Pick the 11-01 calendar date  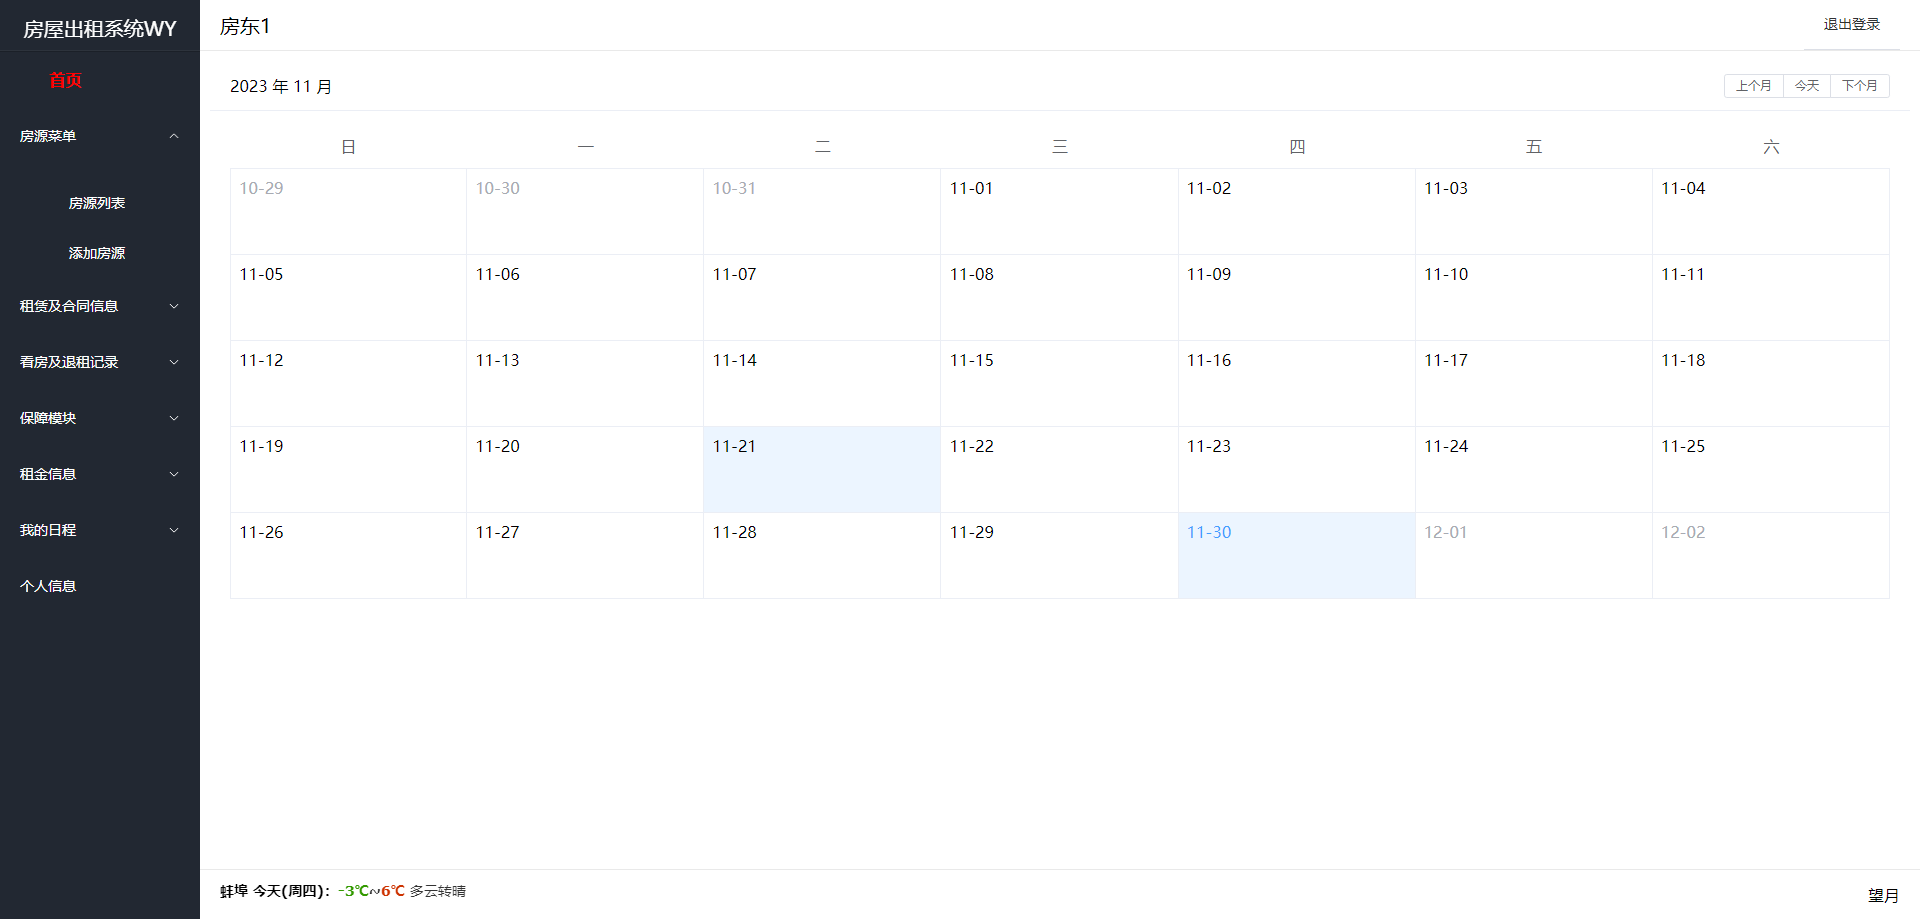point(1058,211)
